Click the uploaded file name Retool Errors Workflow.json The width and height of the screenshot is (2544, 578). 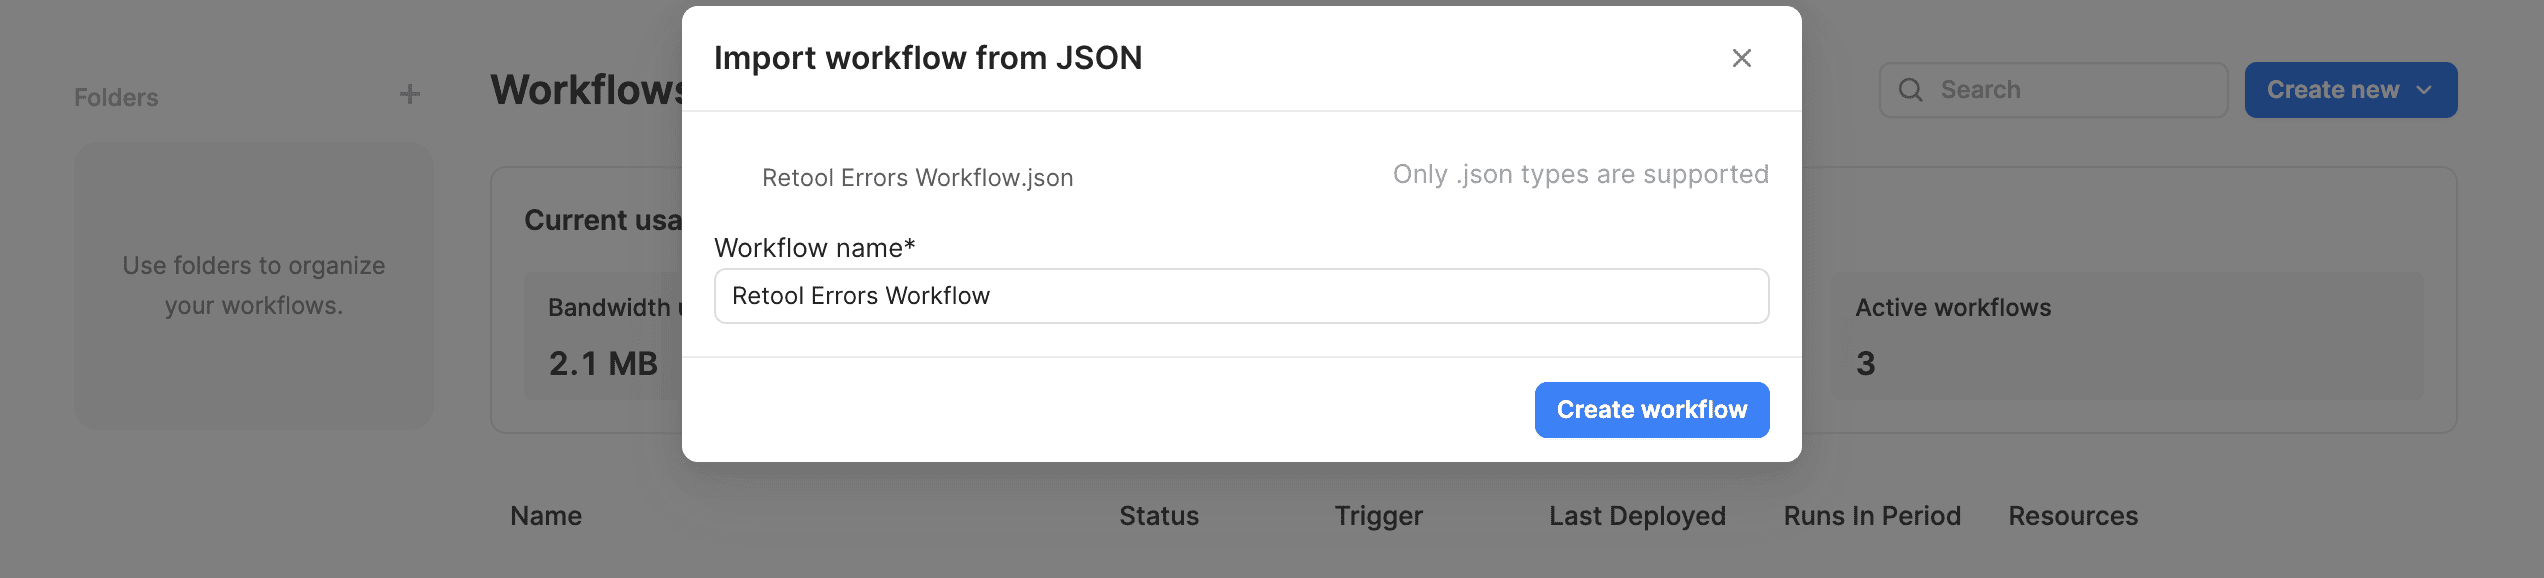click(x=917, y=176)
